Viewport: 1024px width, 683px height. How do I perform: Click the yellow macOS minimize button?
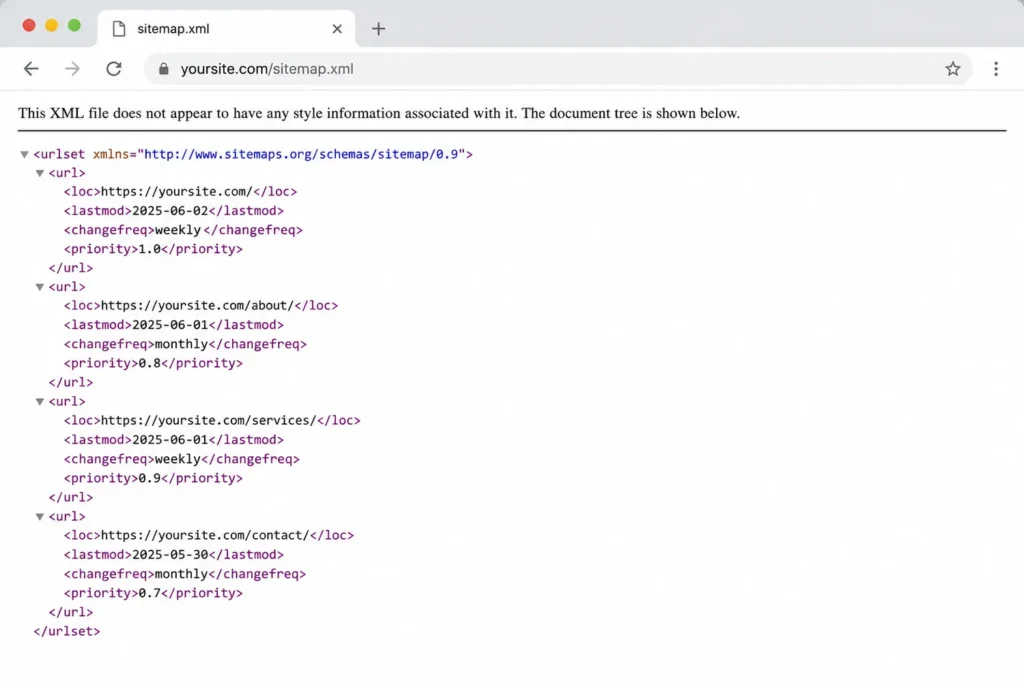click(x=52, y=25)
